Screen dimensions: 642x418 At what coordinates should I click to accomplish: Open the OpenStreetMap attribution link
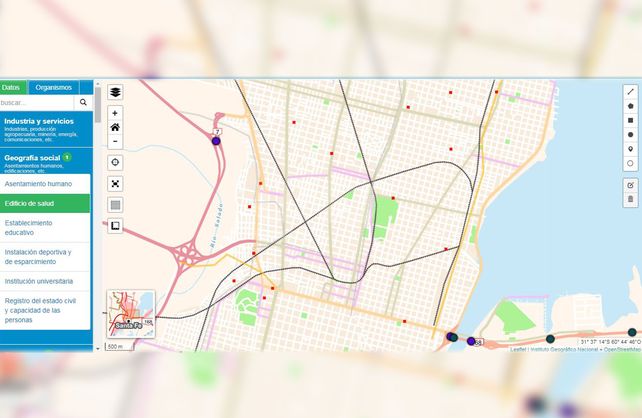point(622,349)
